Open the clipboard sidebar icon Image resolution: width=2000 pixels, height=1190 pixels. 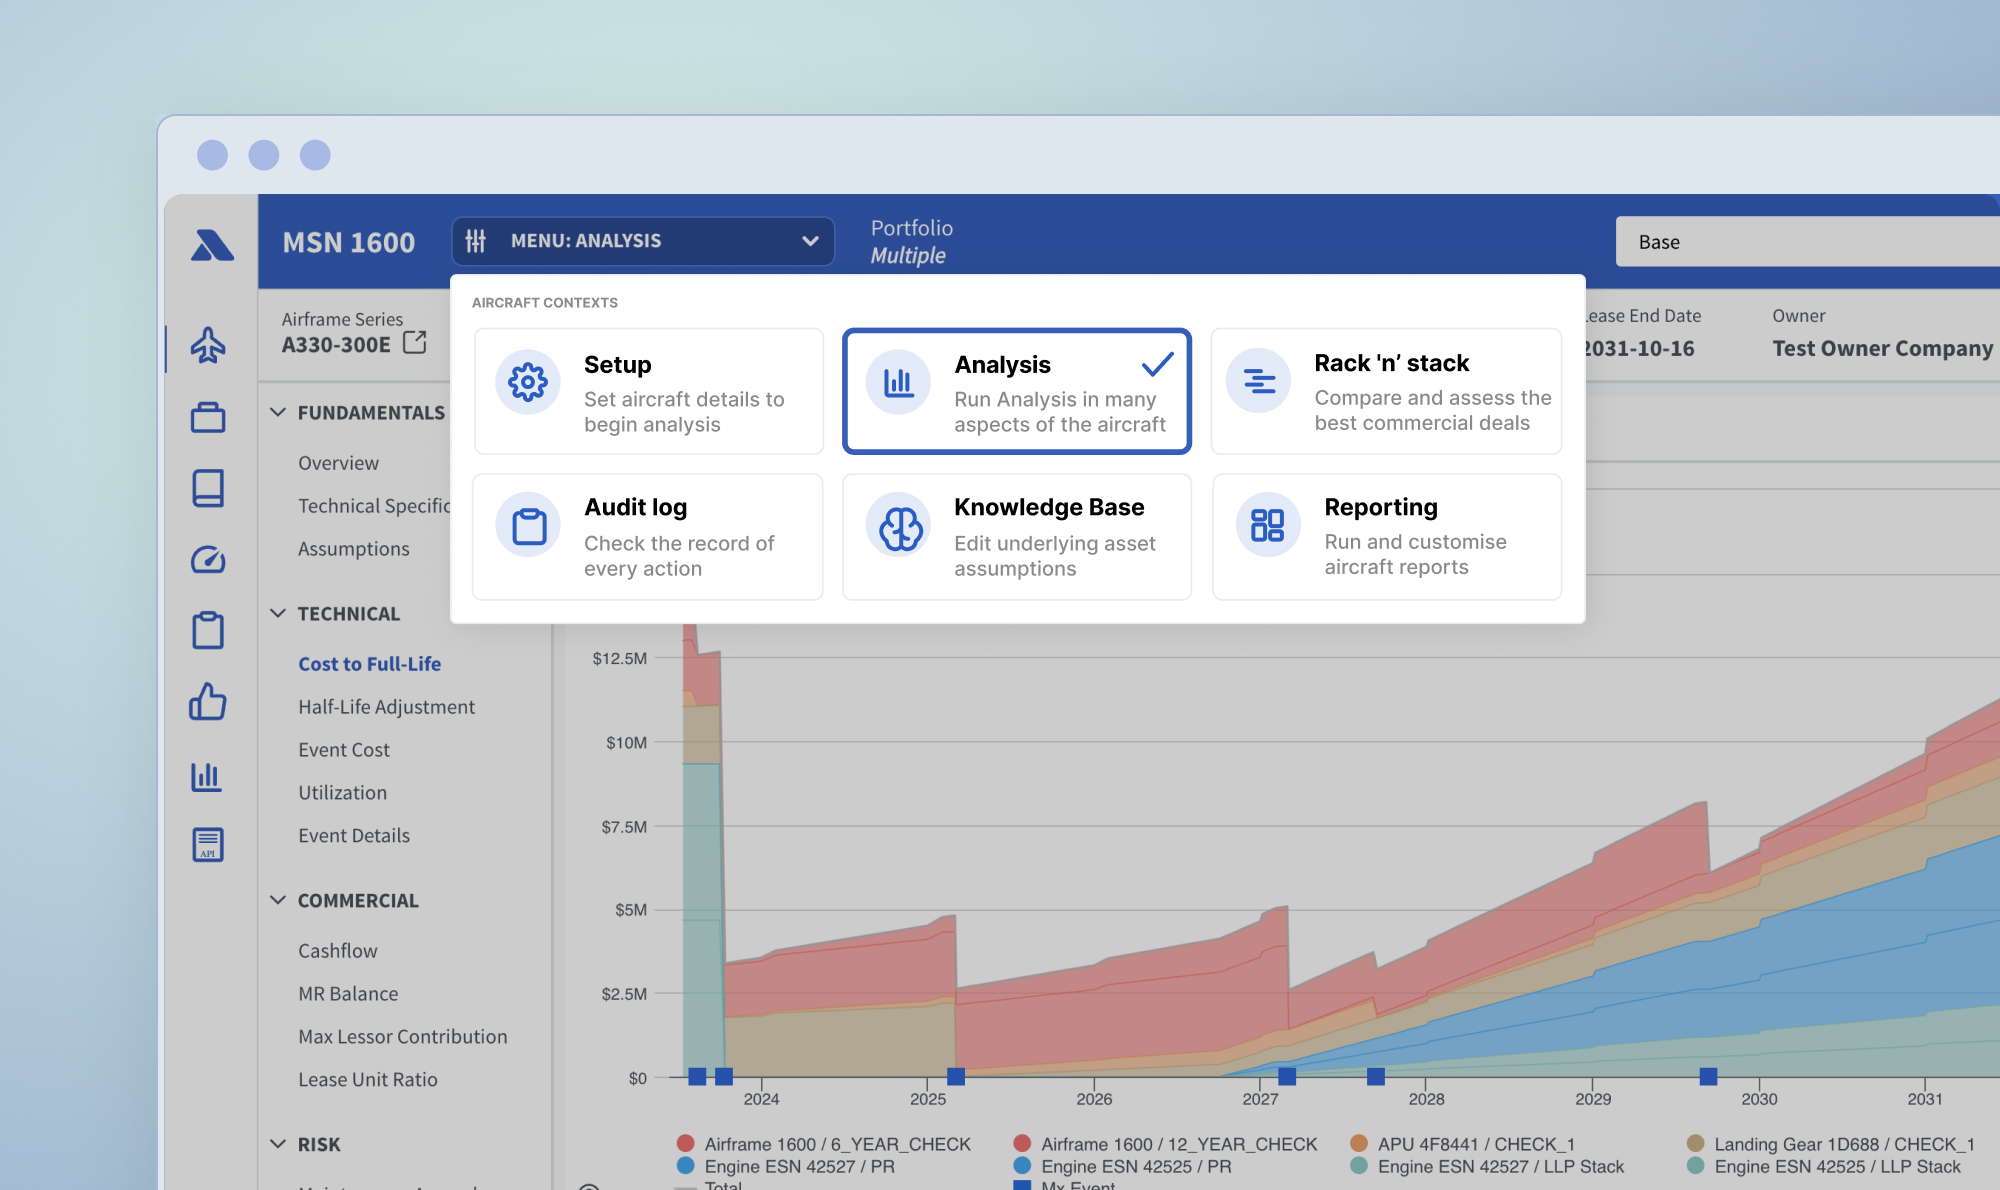pos(208,630)
